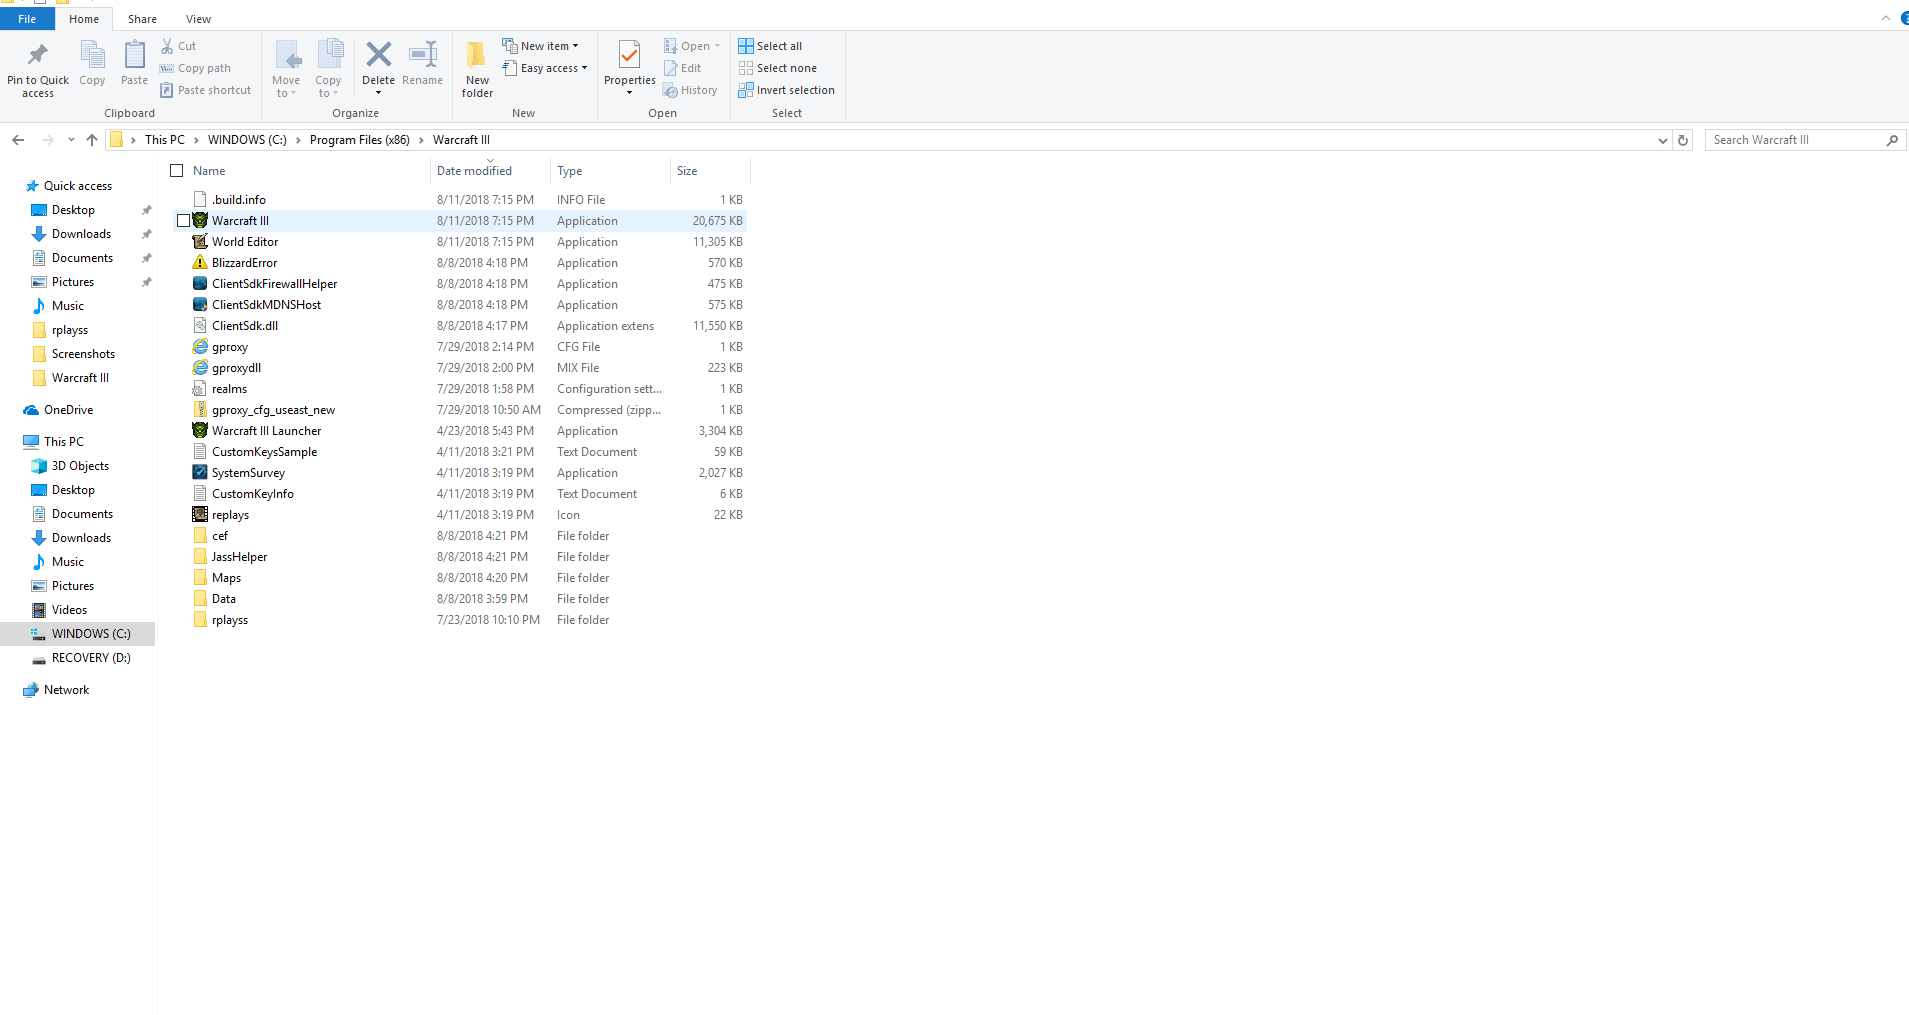Select the SystemSurvey application icon

click(200, 473)
